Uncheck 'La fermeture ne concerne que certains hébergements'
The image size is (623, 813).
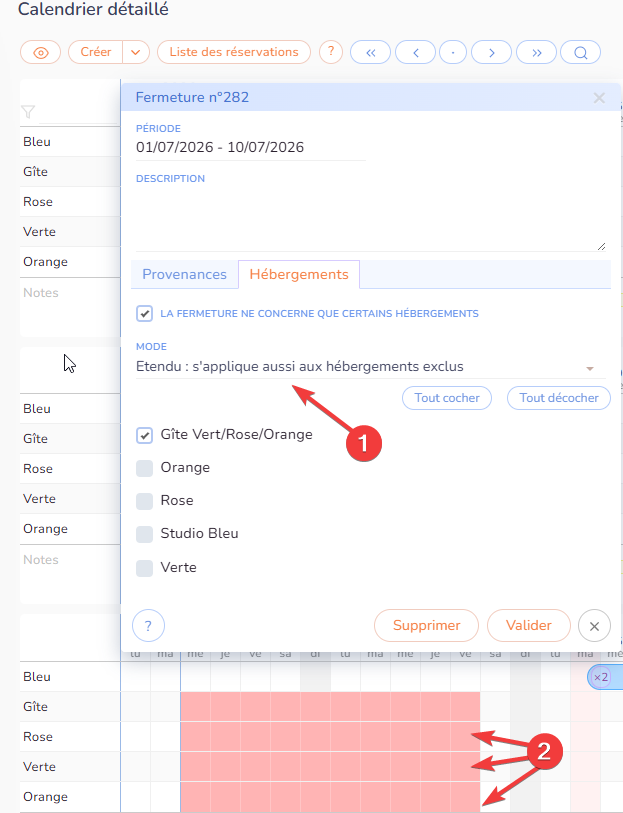(x=145, y=314)
